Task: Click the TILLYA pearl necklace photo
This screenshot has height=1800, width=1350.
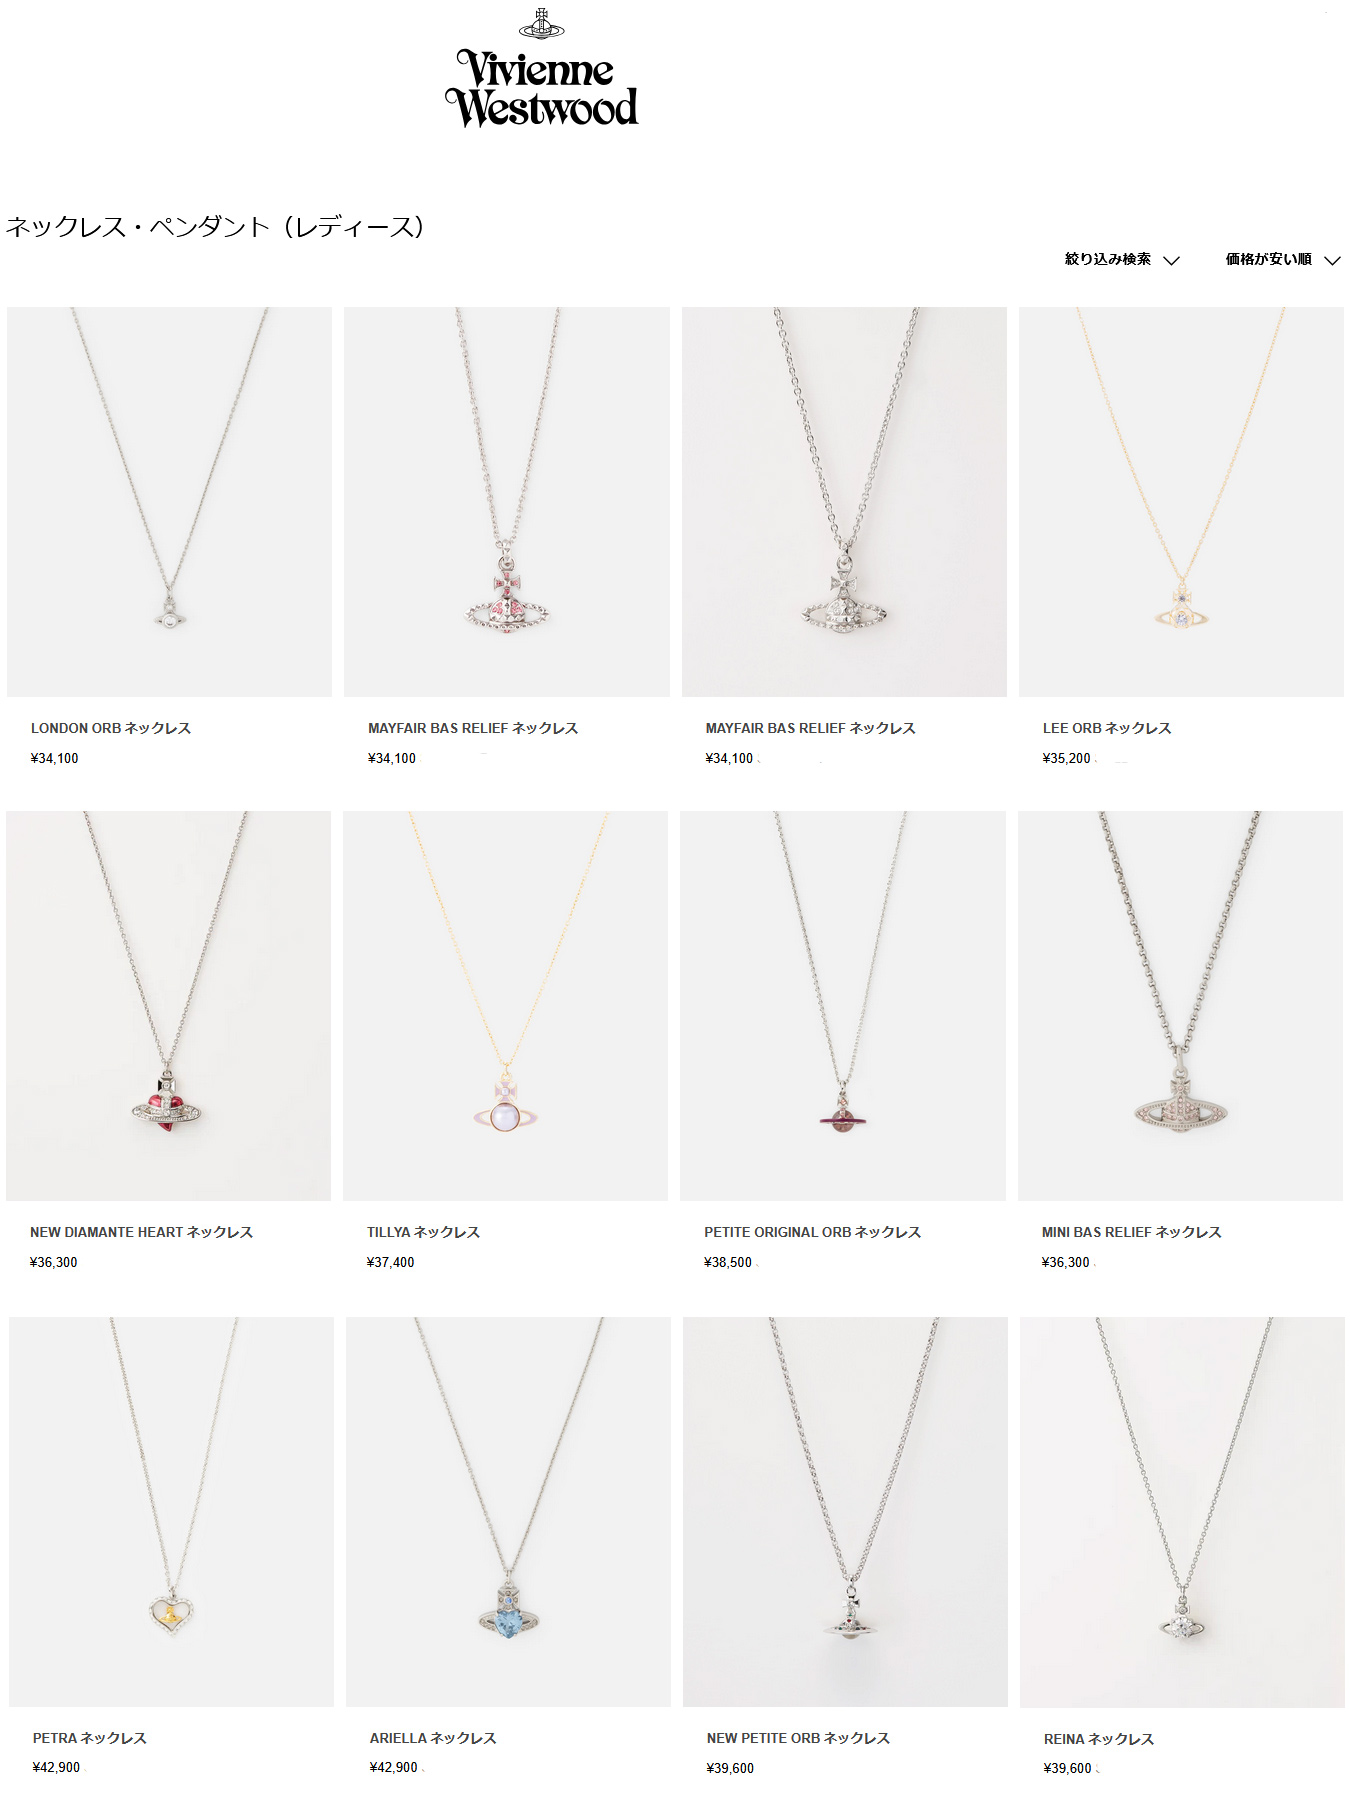Action: pos(505,1006)
